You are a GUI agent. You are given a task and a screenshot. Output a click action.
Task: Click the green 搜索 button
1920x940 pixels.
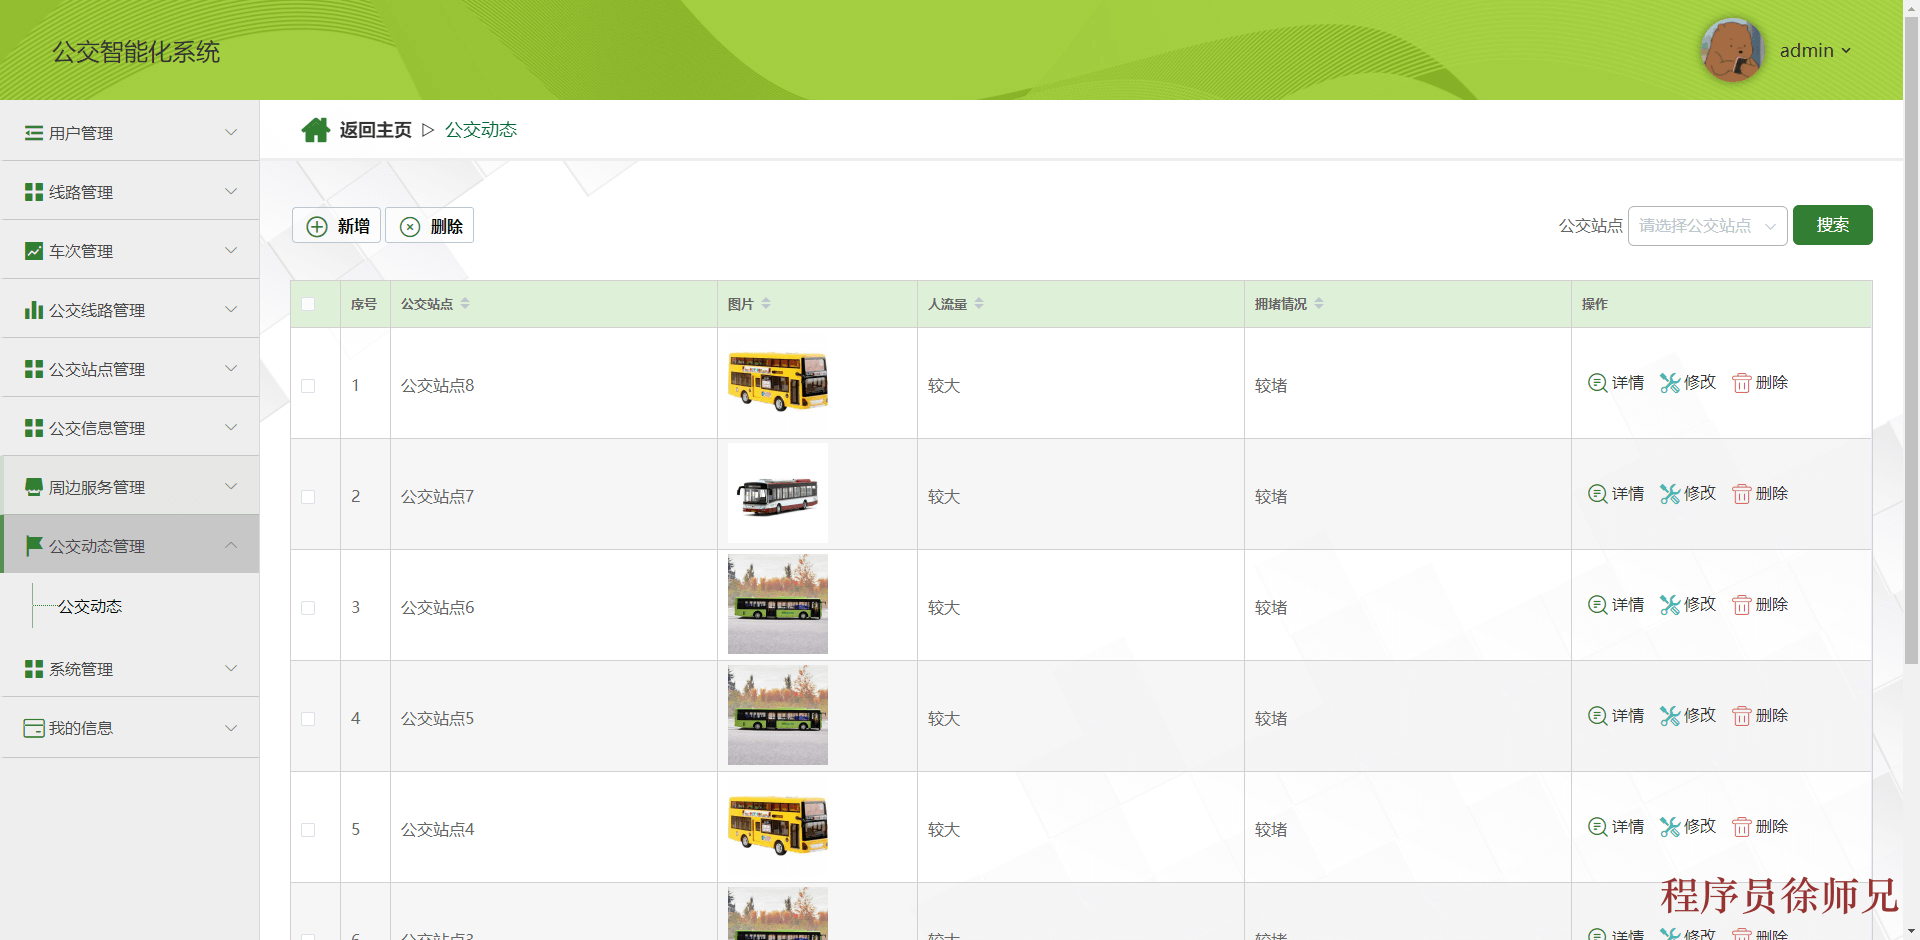tap(1831, 225)
